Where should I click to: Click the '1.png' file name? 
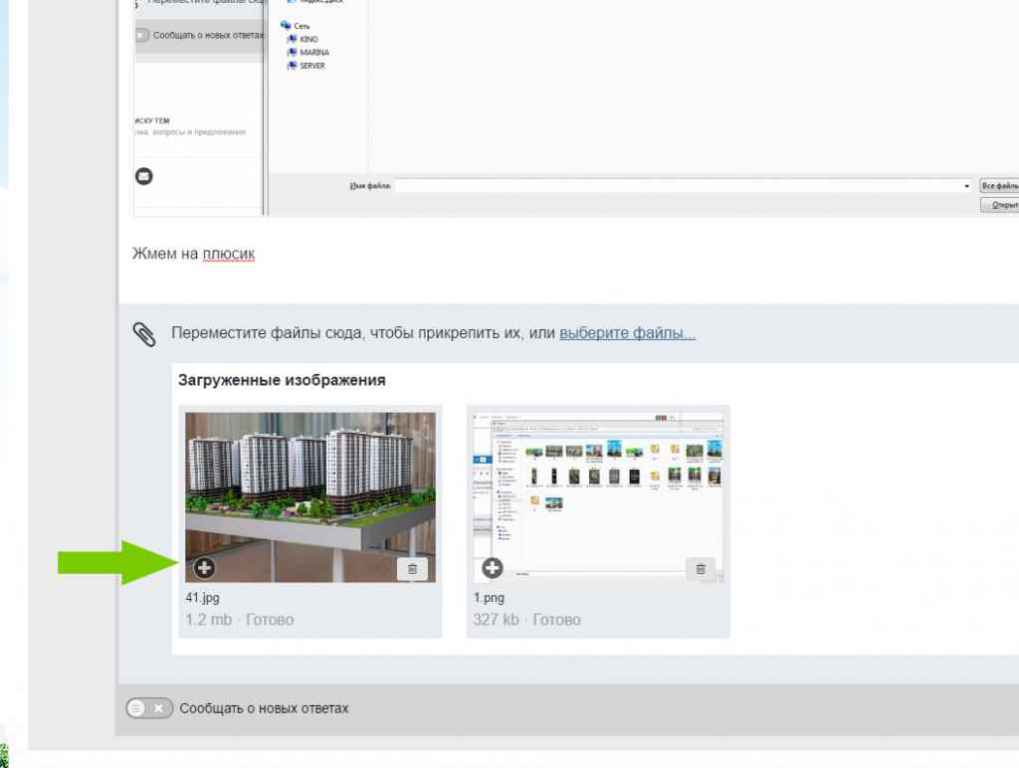click(x=489, y=598)
